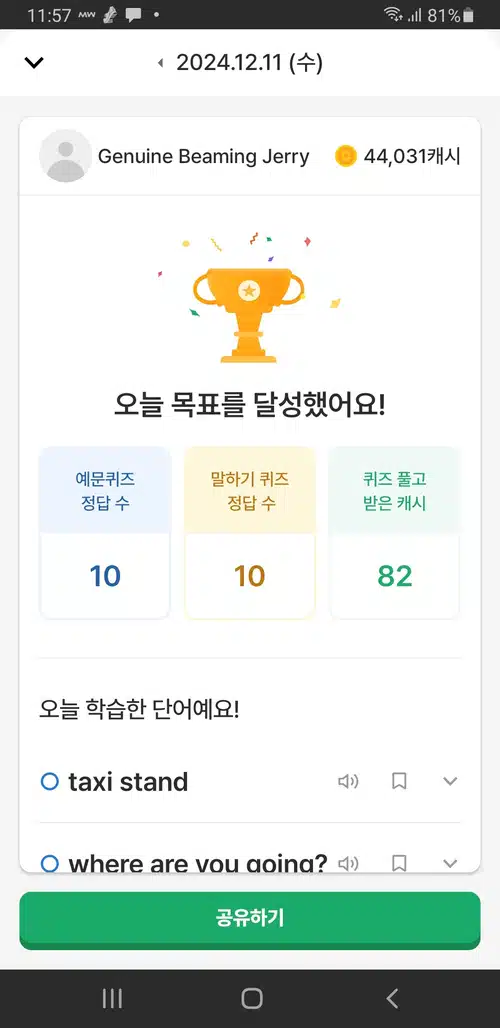Tap the 공유하기 share button

[250, 920]
